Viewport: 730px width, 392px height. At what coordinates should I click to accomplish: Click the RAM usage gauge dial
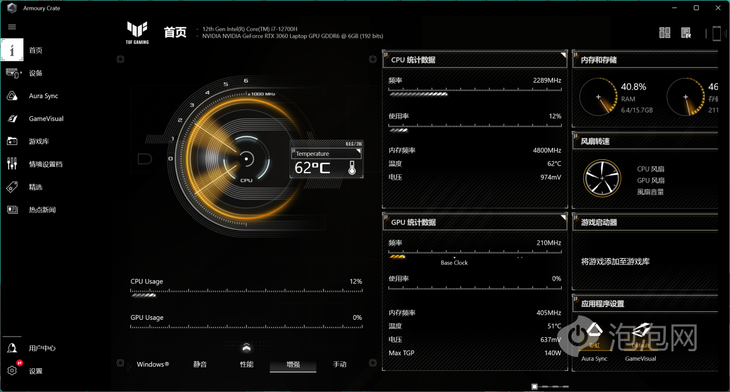point(598,96)
